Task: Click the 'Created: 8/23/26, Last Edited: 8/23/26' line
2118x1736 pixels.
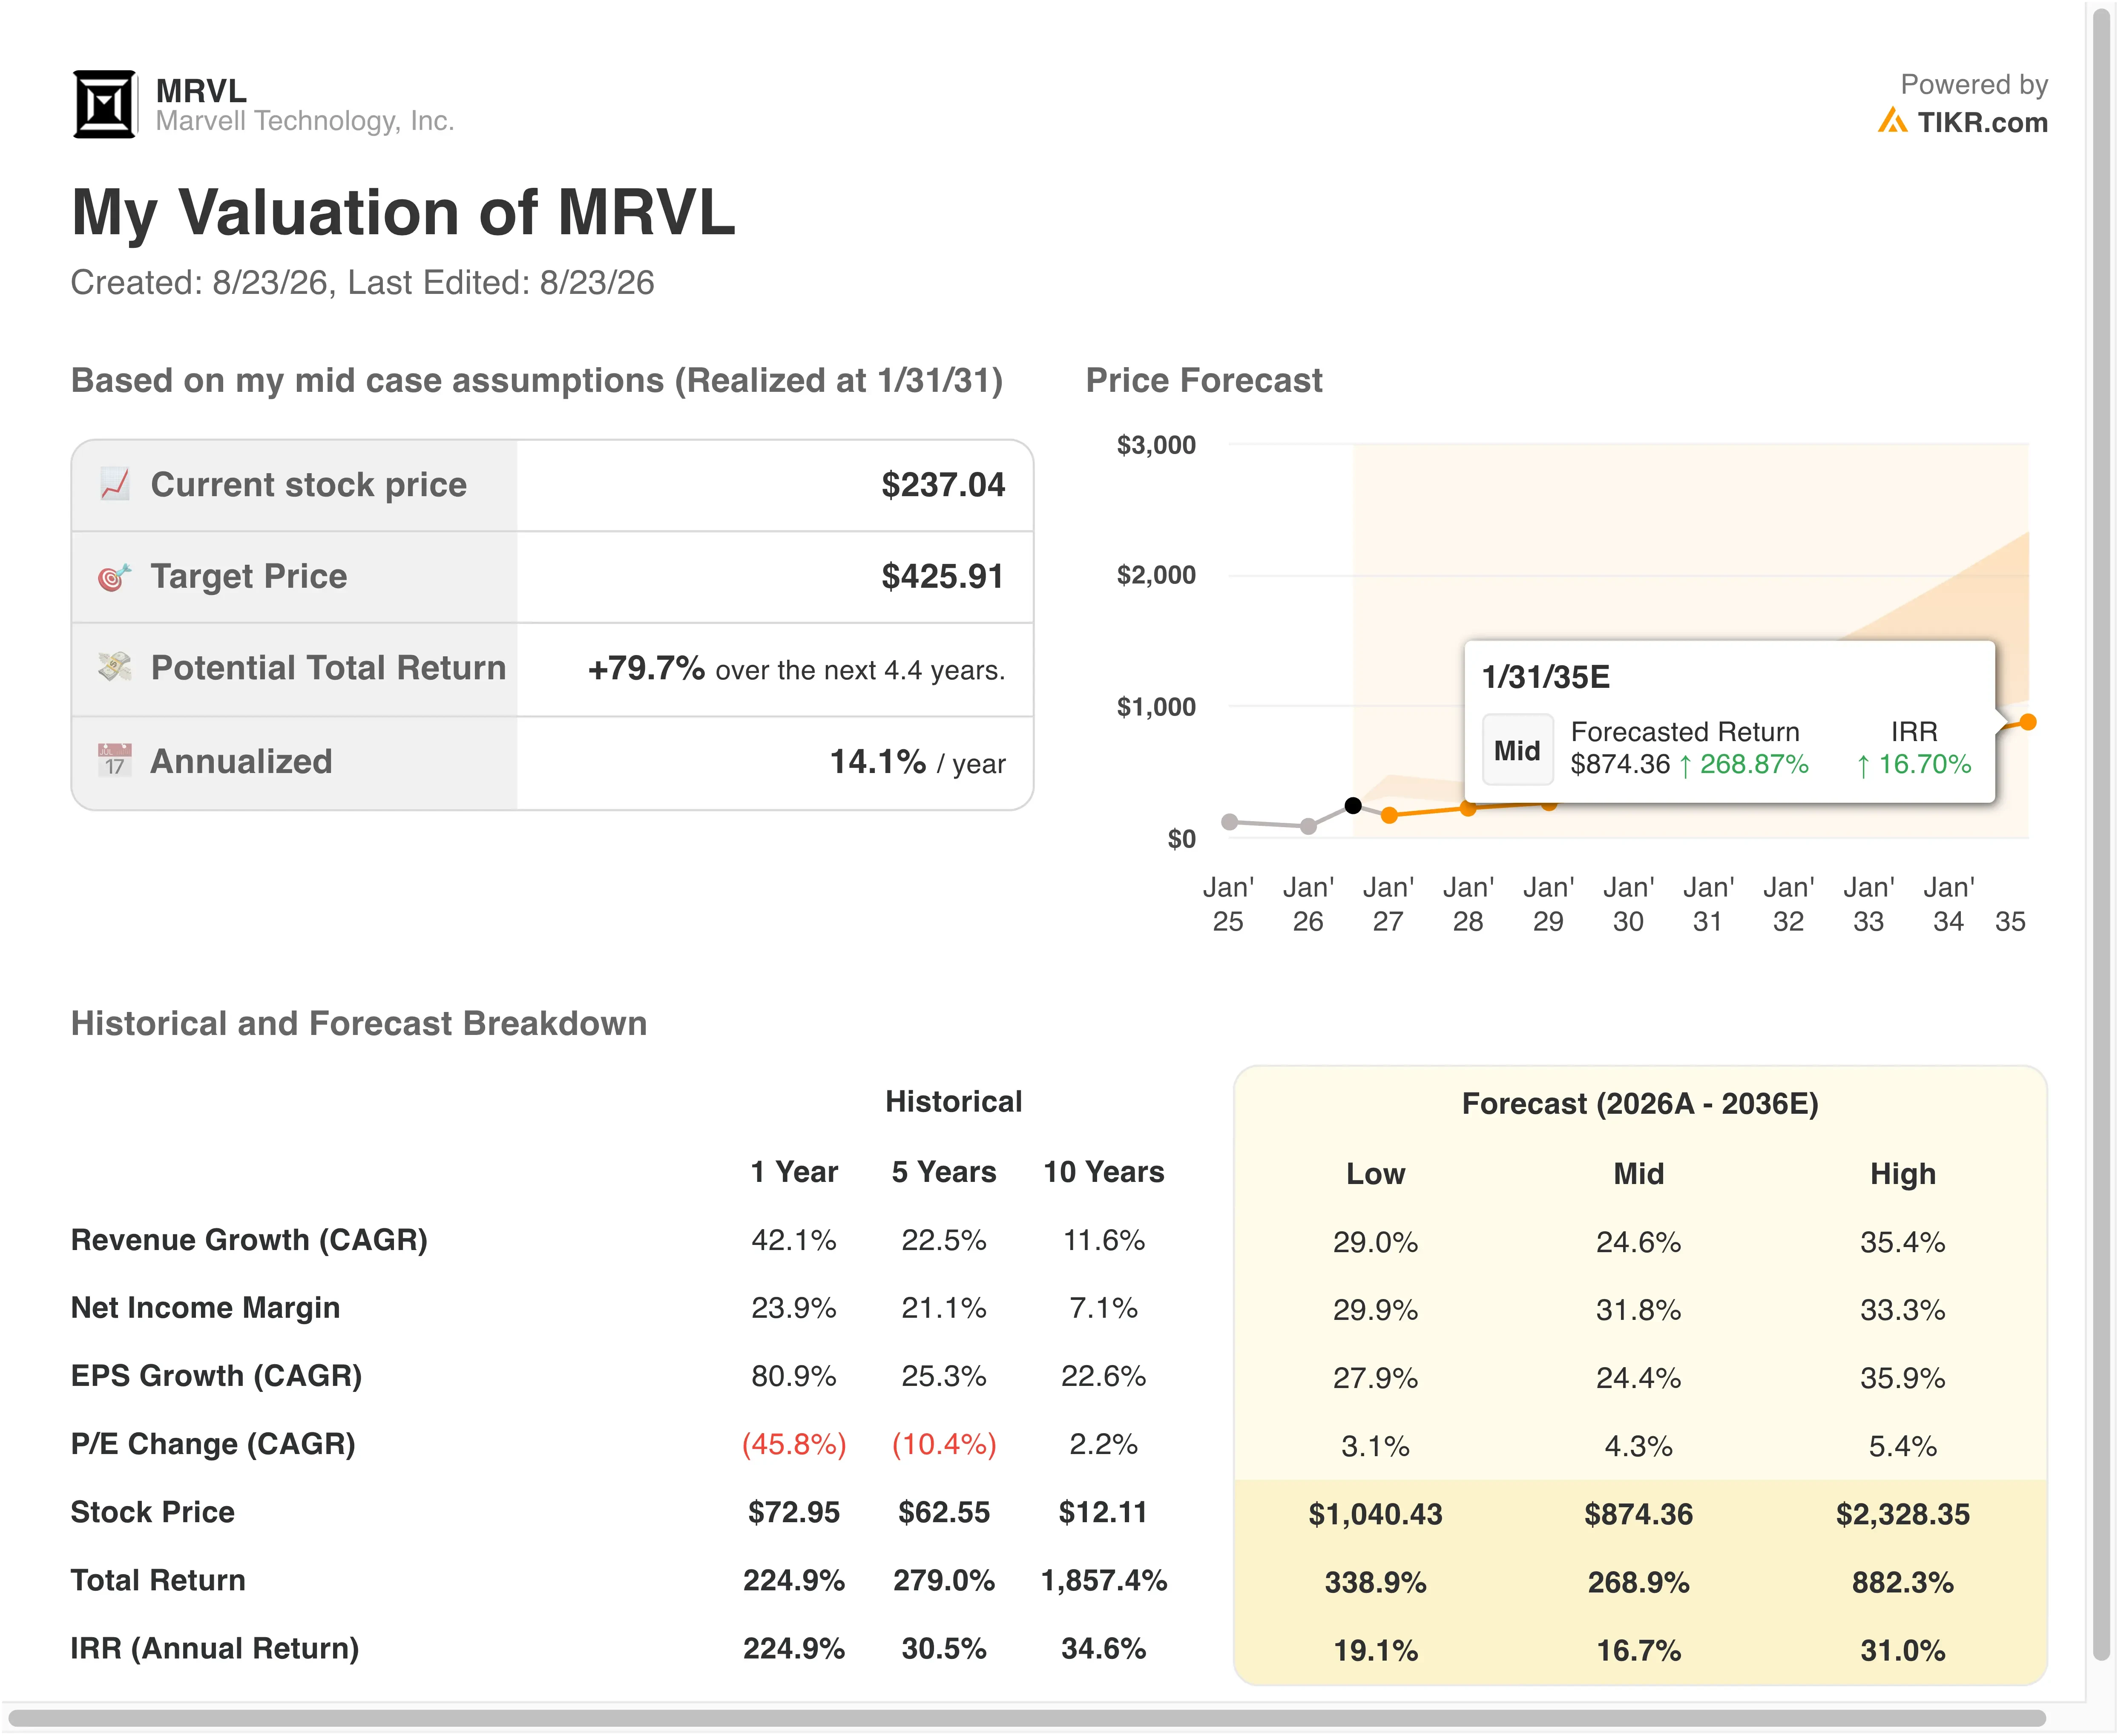Action: pyautogui.click(x=362, y=283)
